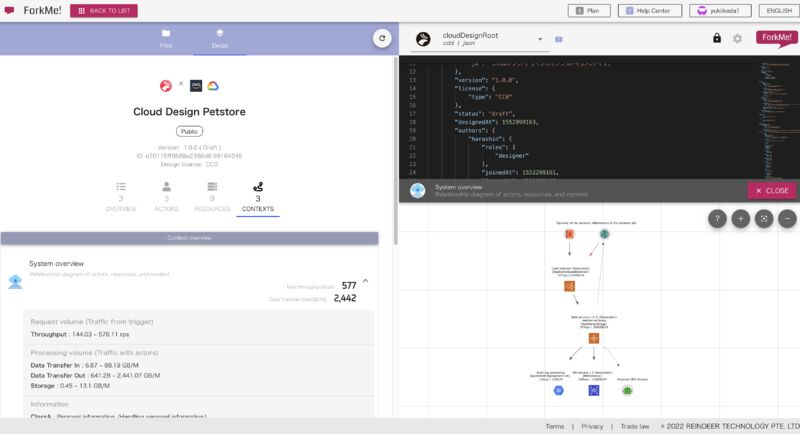Image resolution: width=800 pixels, height=434 pixels.
Task: Zoom out the diagram
Action: (x=787, y=219)
